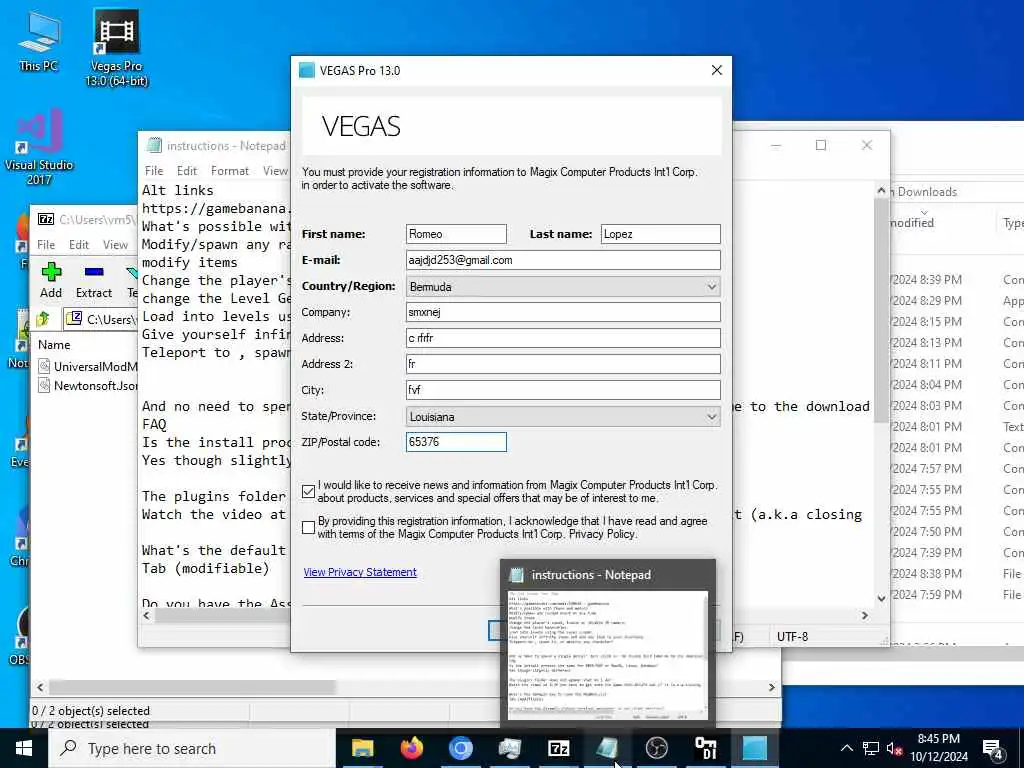Click the Last name input field

[660, 234]
